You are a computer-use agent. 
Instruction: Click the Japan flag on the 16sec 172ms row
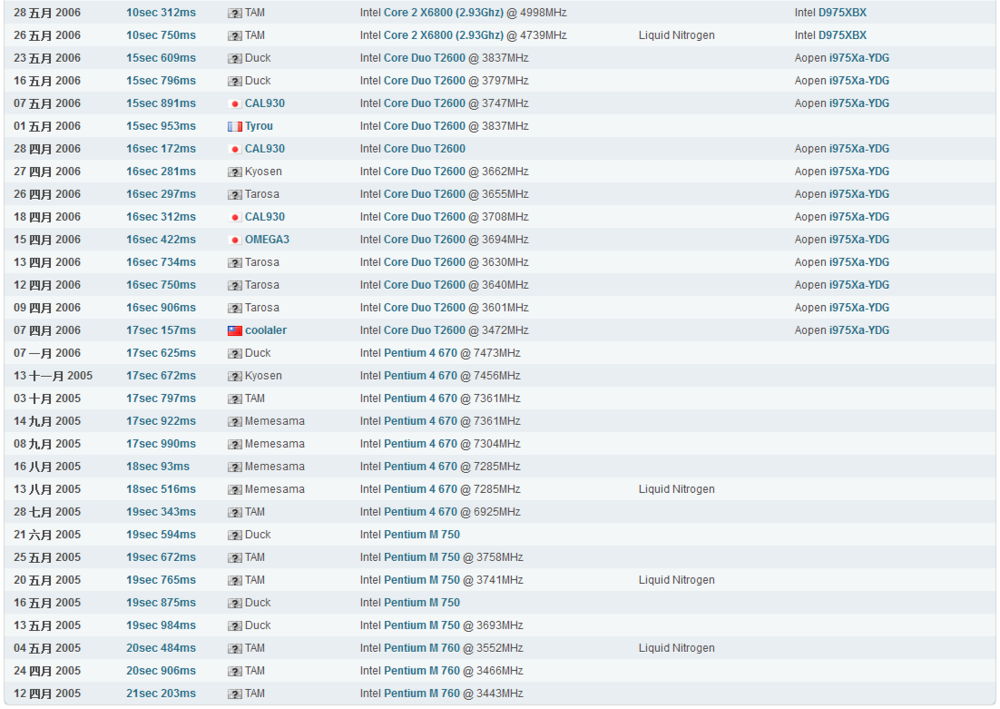[235, 149]
